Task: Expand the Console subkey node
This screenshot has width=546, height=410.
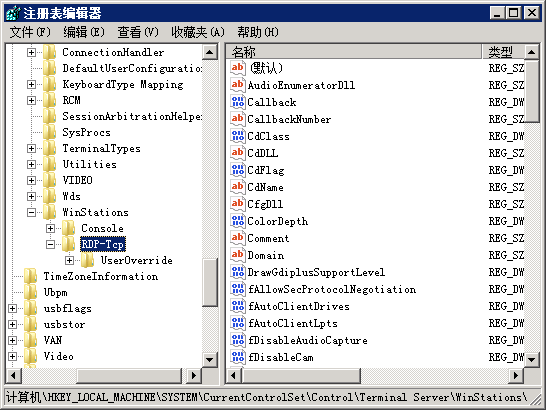Action: point(50,228)
